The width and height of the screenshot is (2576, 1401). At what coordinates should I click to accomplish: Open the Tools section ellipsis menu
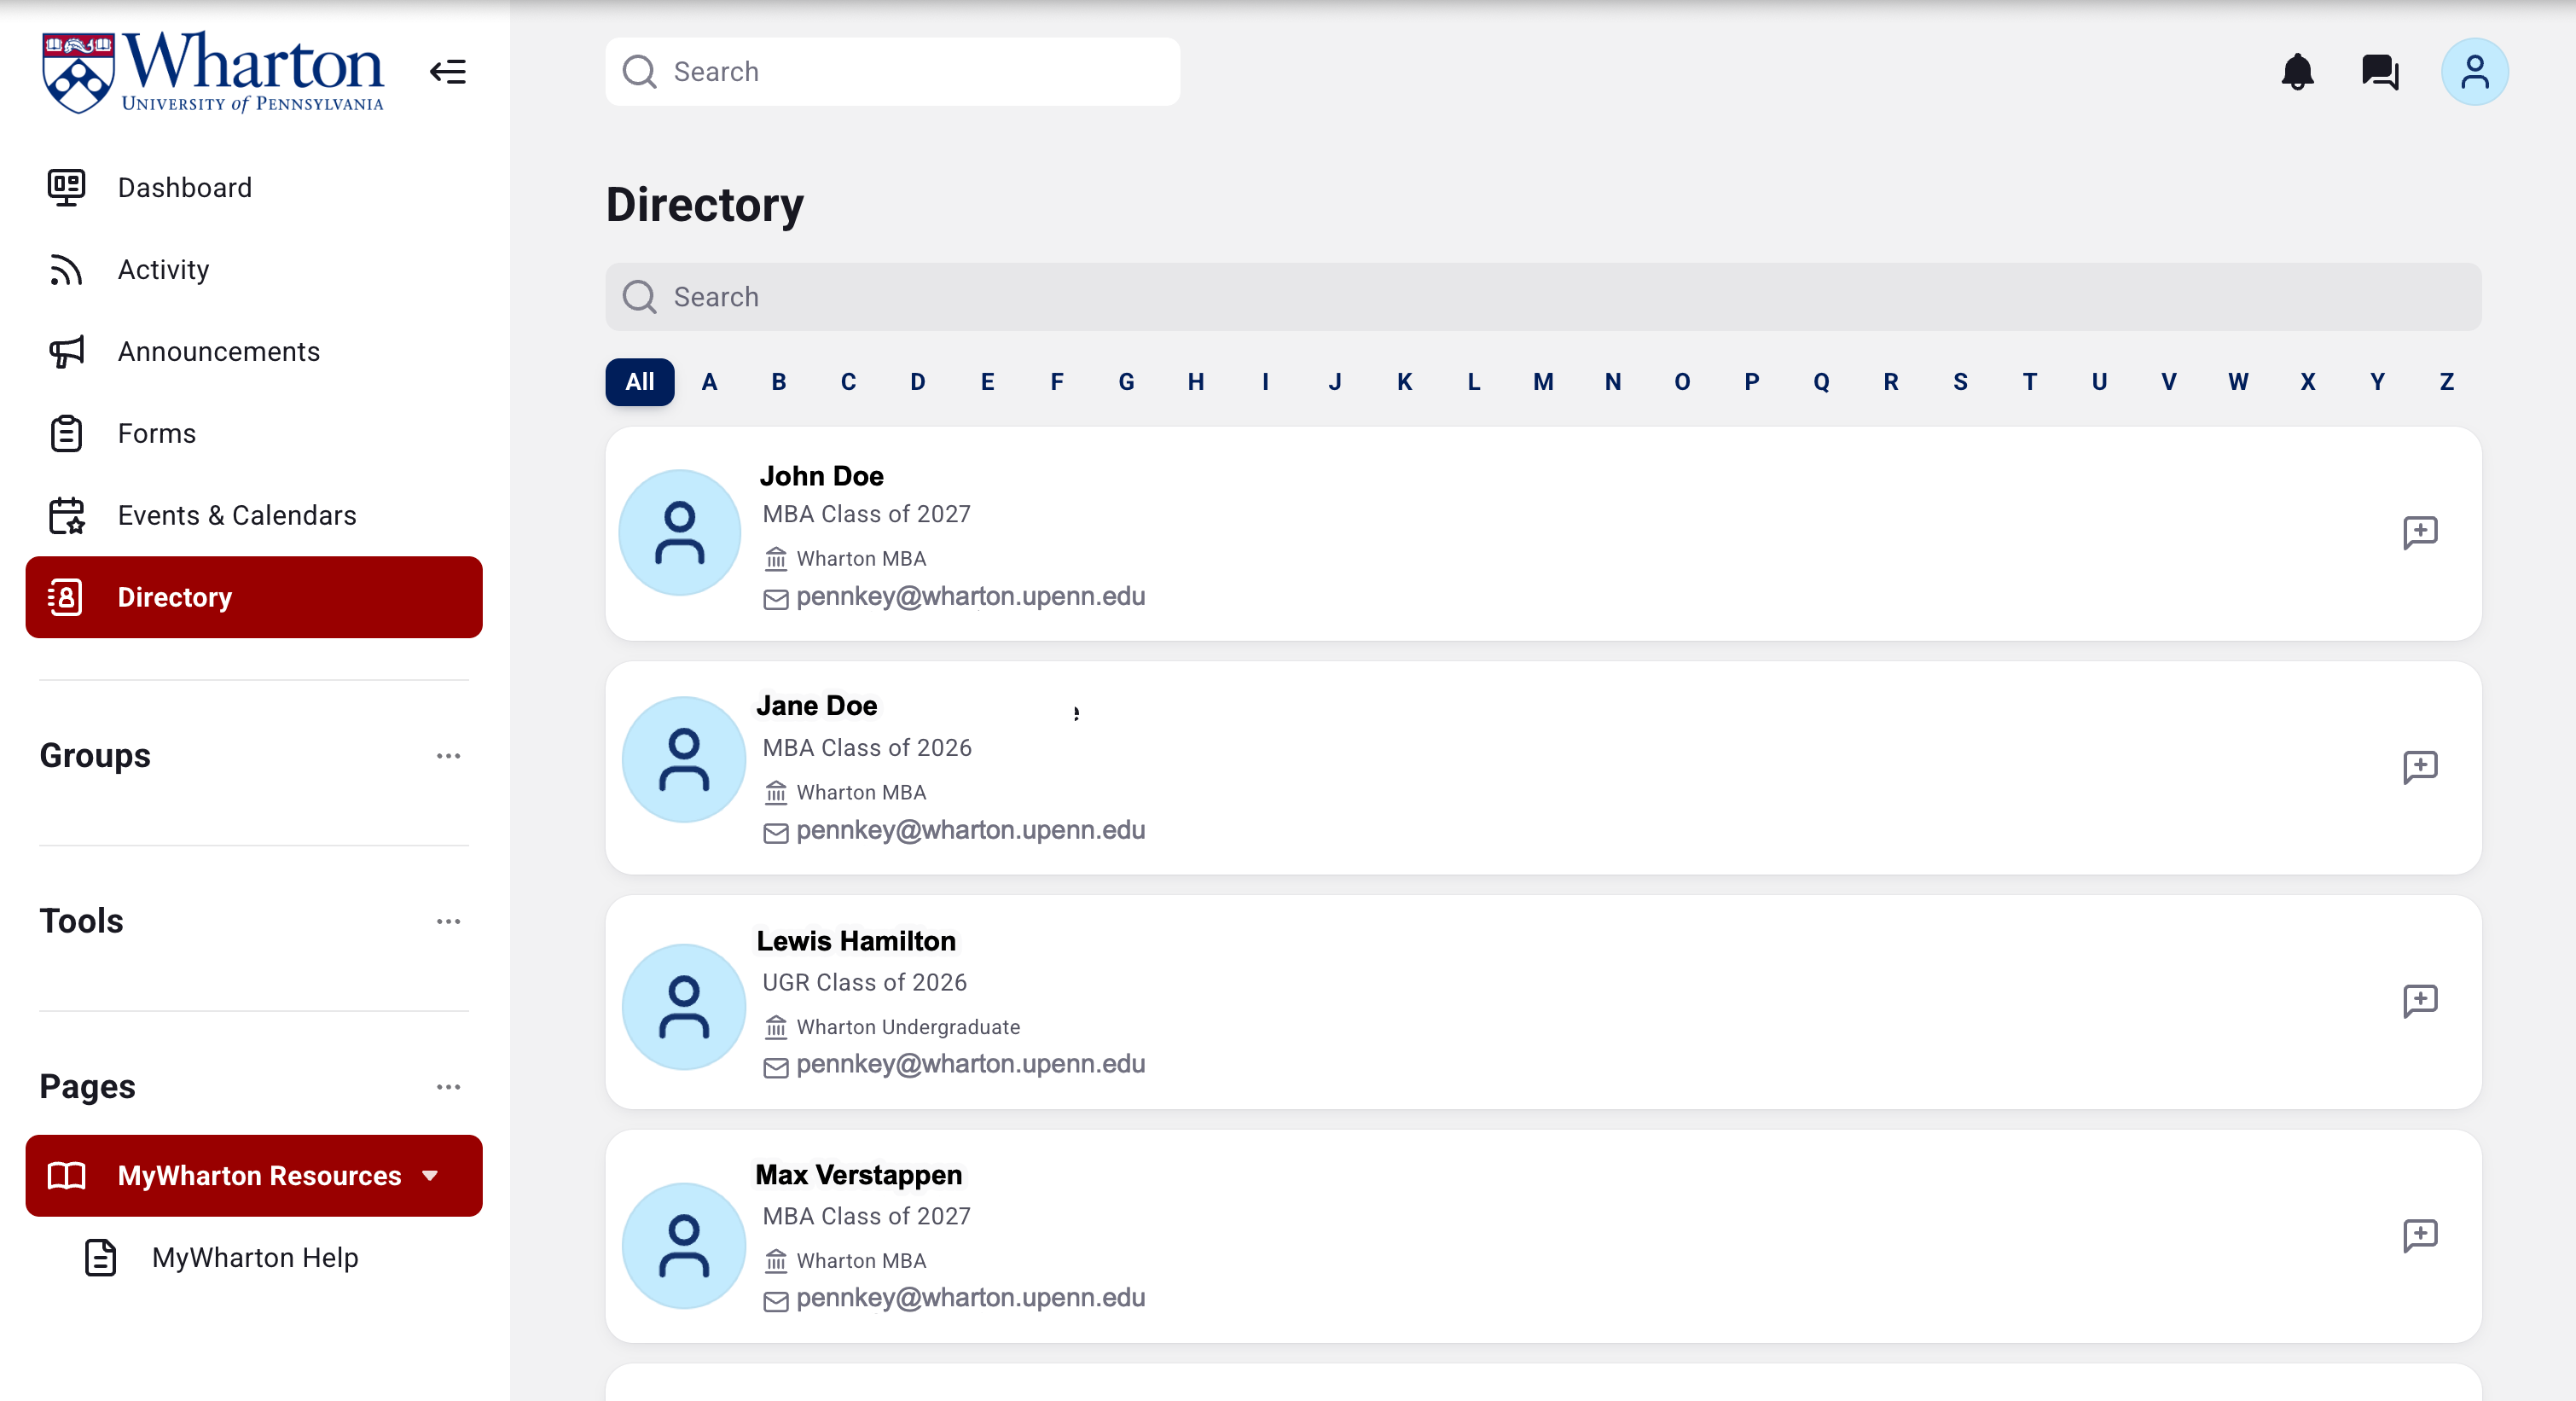tap(448, 921)
